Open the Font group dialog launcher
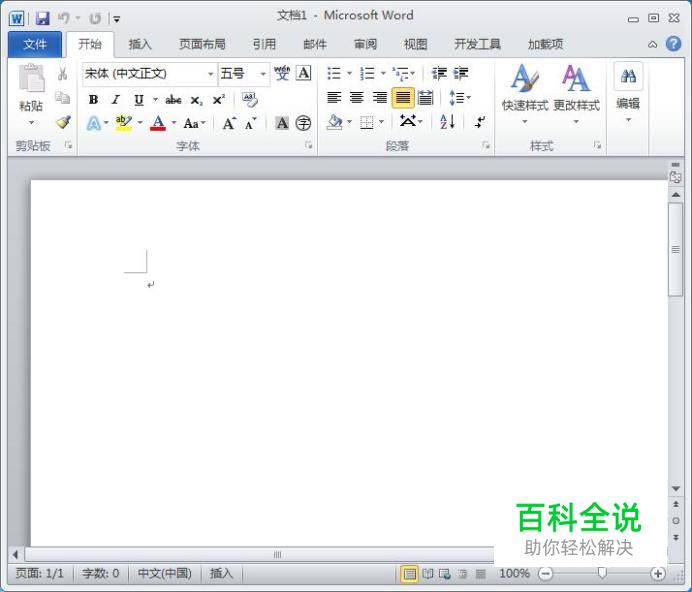The width and height of the screenshot is (692, 592). point(308,145)
